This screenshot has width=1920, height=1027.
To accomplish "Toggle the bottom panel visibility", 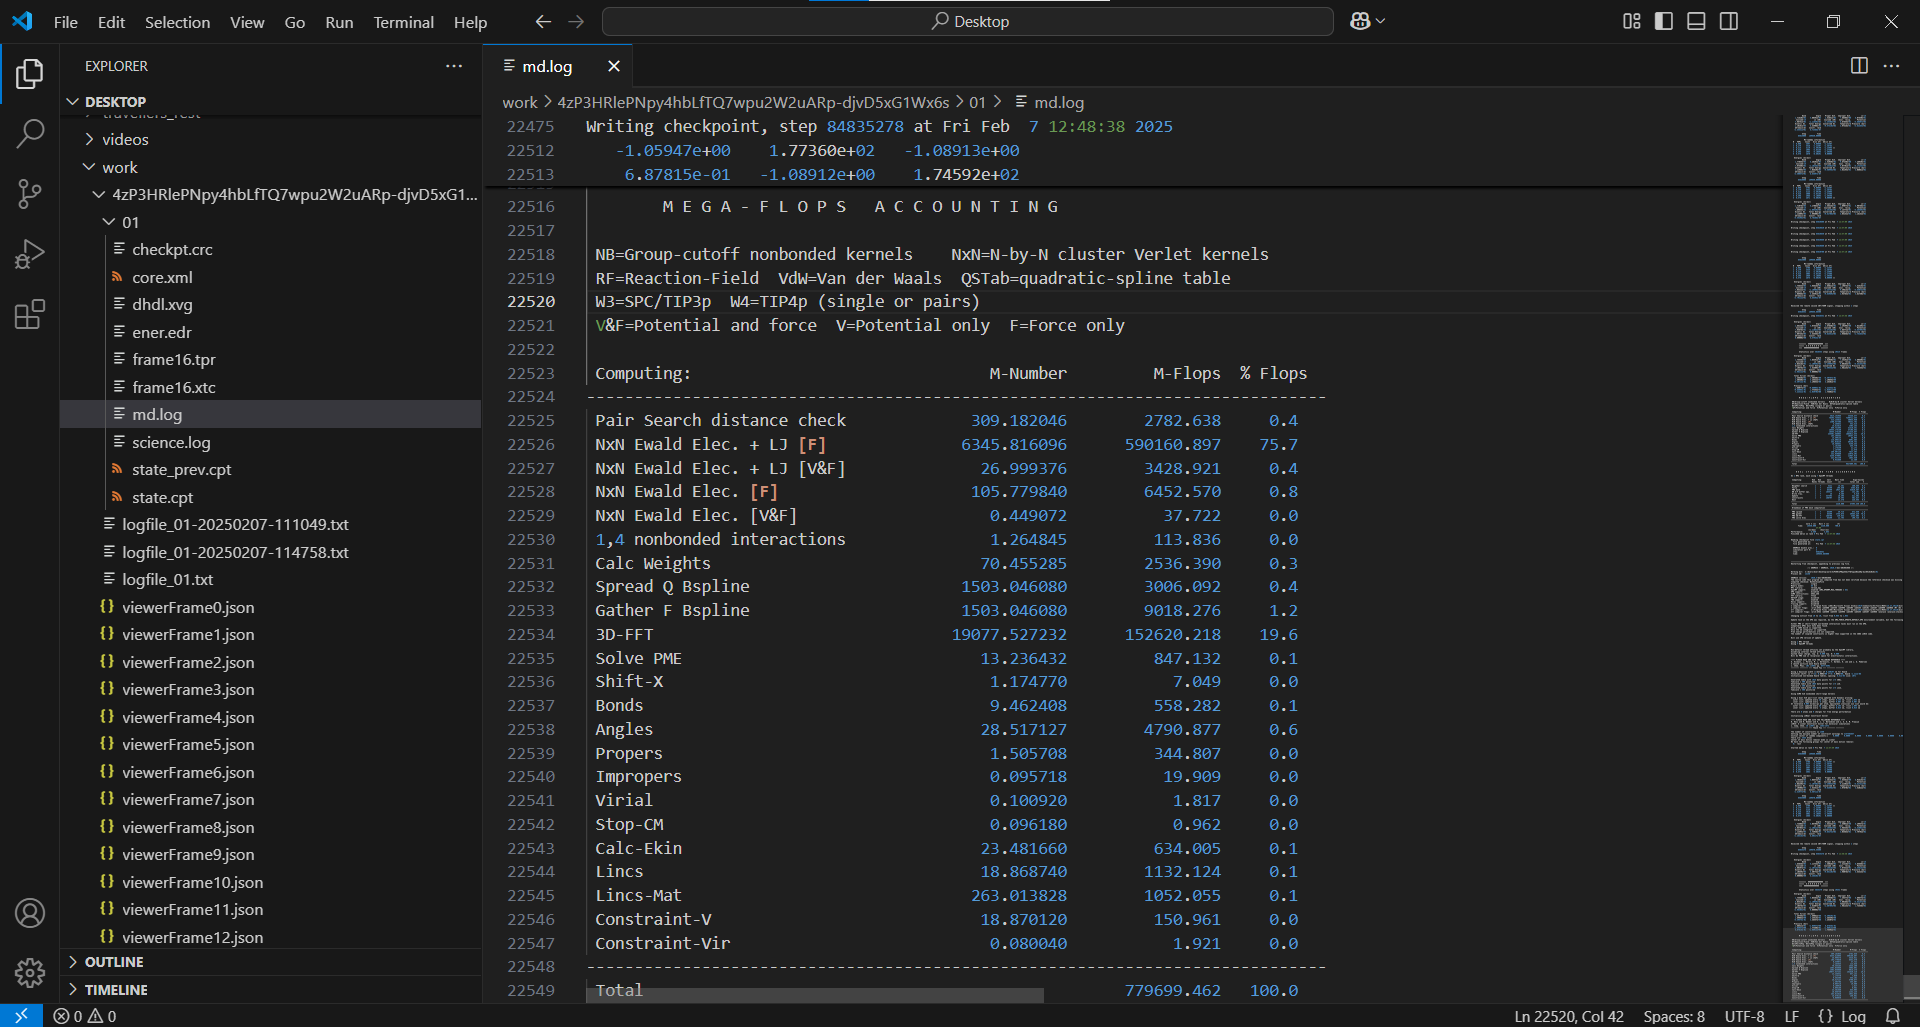I will (1696, 21).
